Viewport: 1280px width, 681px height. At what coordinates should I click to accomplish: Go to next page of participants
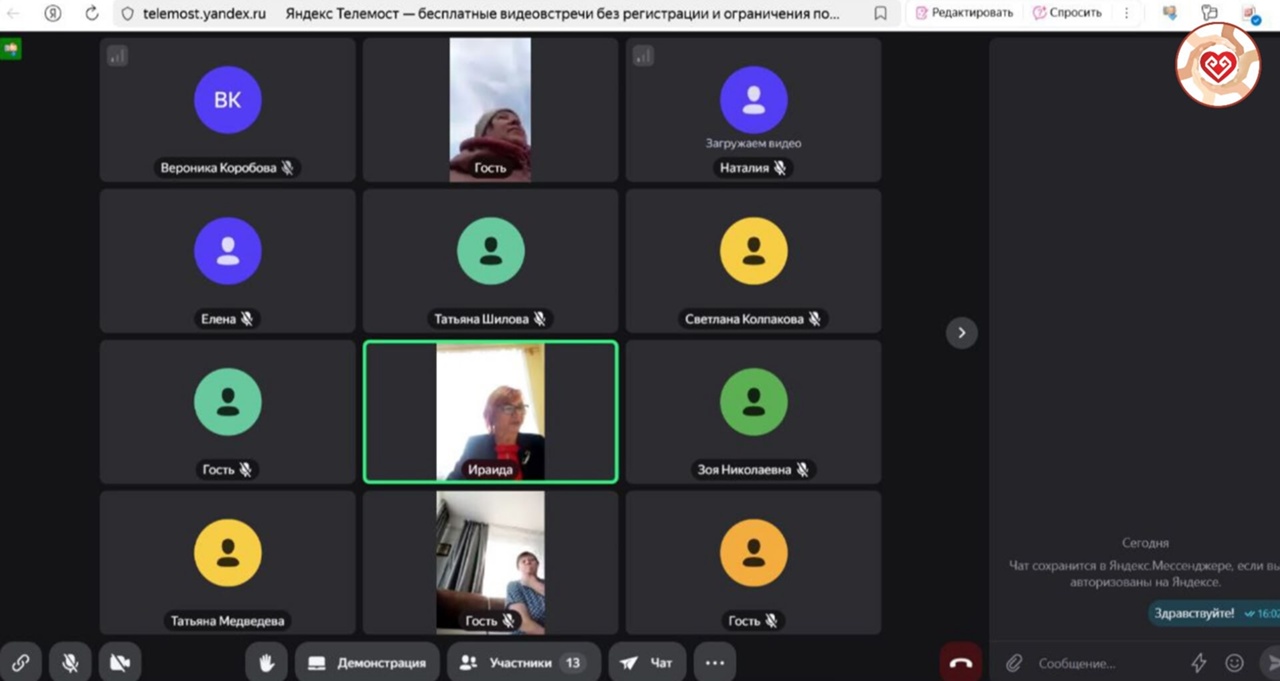coord(961,332)
